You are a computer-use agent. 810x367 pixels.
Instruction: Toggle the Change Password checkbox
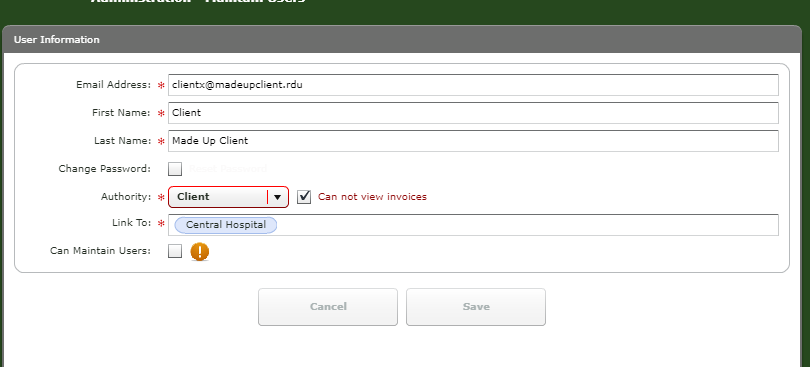pos(175,169)
